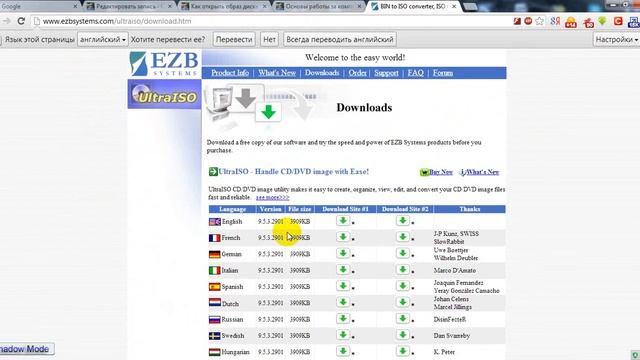Image resolution: width=640 pixels, height=360 pixels.
Task: Open the Forum link
Action: tap(443, 73)
